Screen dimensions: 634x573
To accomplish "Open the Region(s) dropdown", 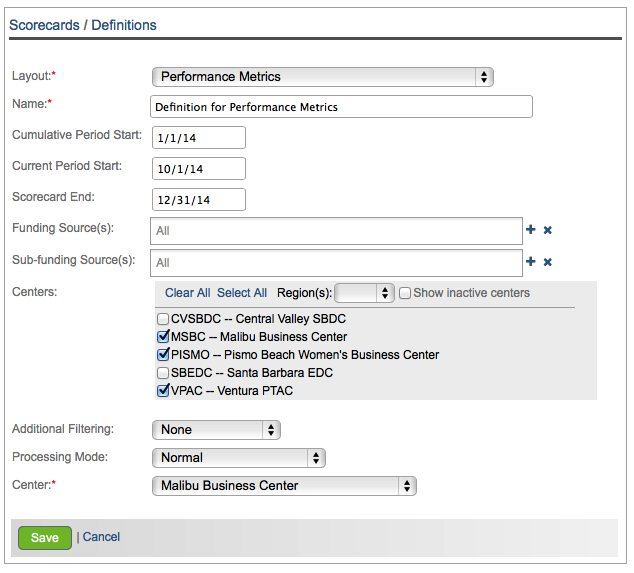I will (365, 293).
